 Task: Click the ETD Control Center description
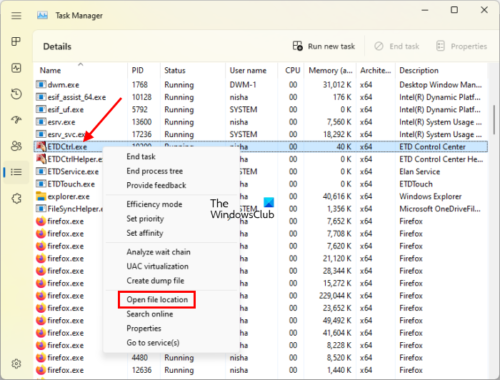[x=432, y=146]
